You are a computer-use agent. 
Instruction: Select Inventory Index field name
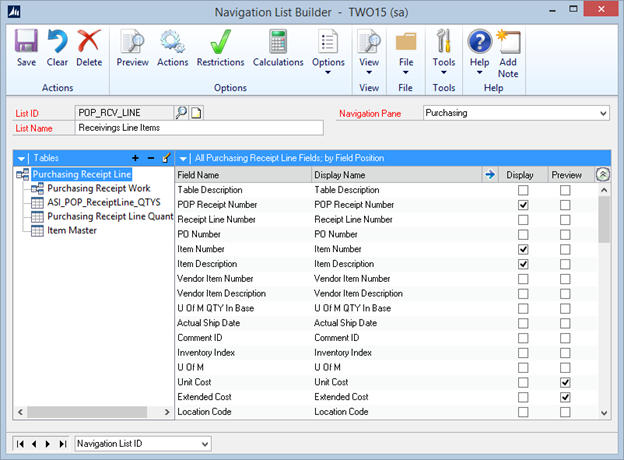pos(206,353)
